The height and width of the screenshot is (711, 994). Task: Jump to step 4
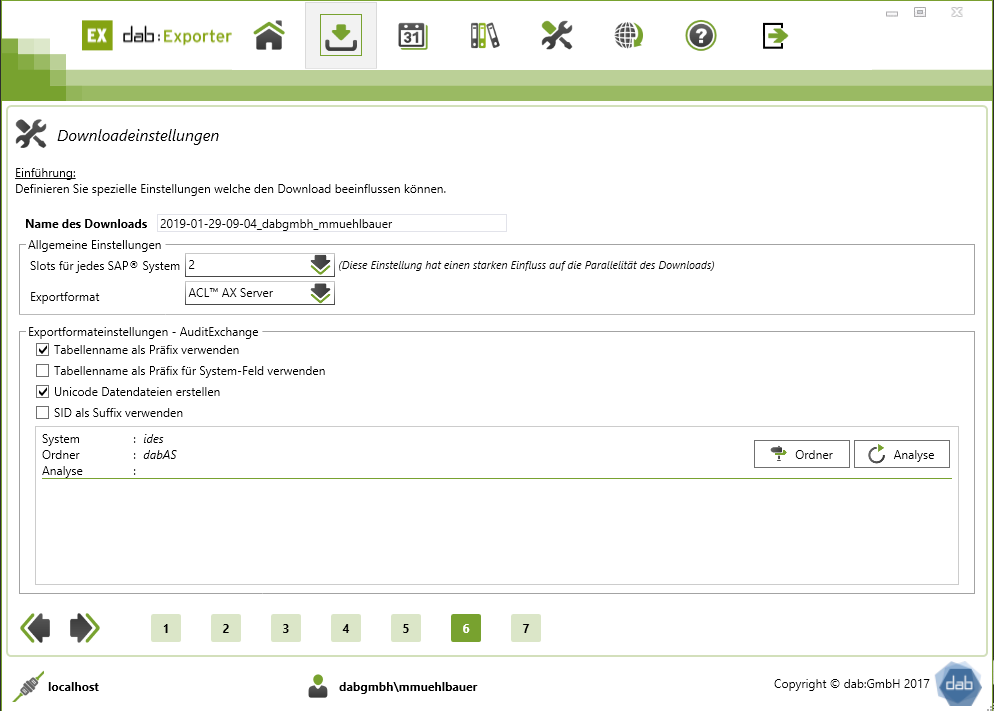tap(346, 628)
